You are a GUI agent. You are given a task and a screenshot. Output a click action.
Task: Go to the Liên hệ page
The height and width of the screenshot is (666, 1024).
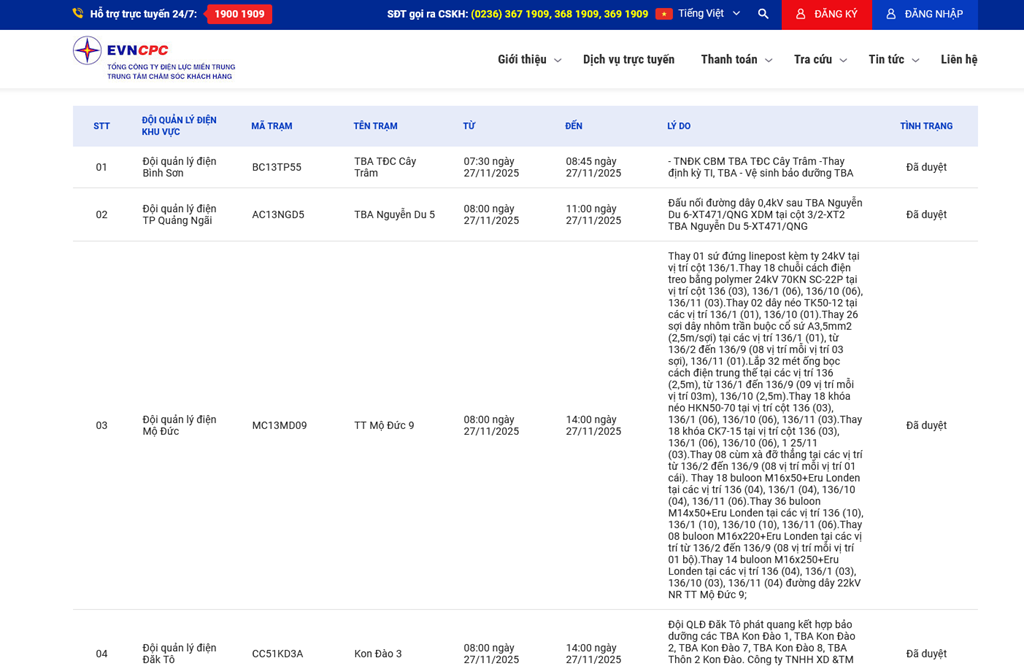tap(958, 60)
